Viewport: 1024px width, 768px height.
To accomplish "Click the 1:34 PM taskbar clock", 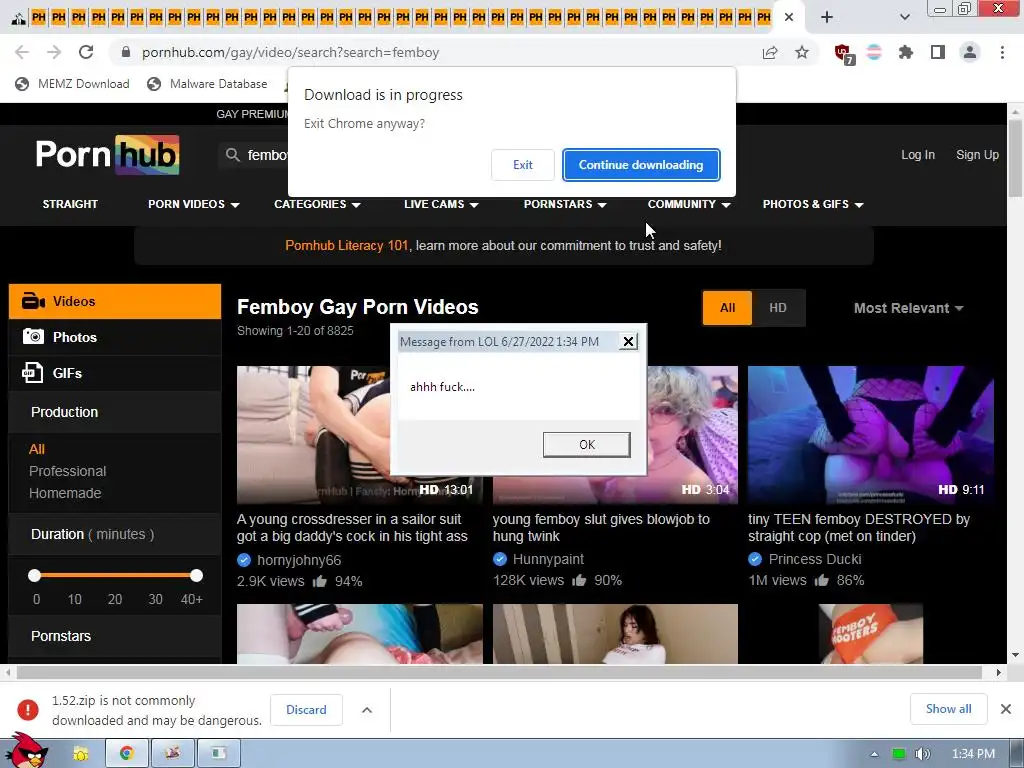I will 973,754.
